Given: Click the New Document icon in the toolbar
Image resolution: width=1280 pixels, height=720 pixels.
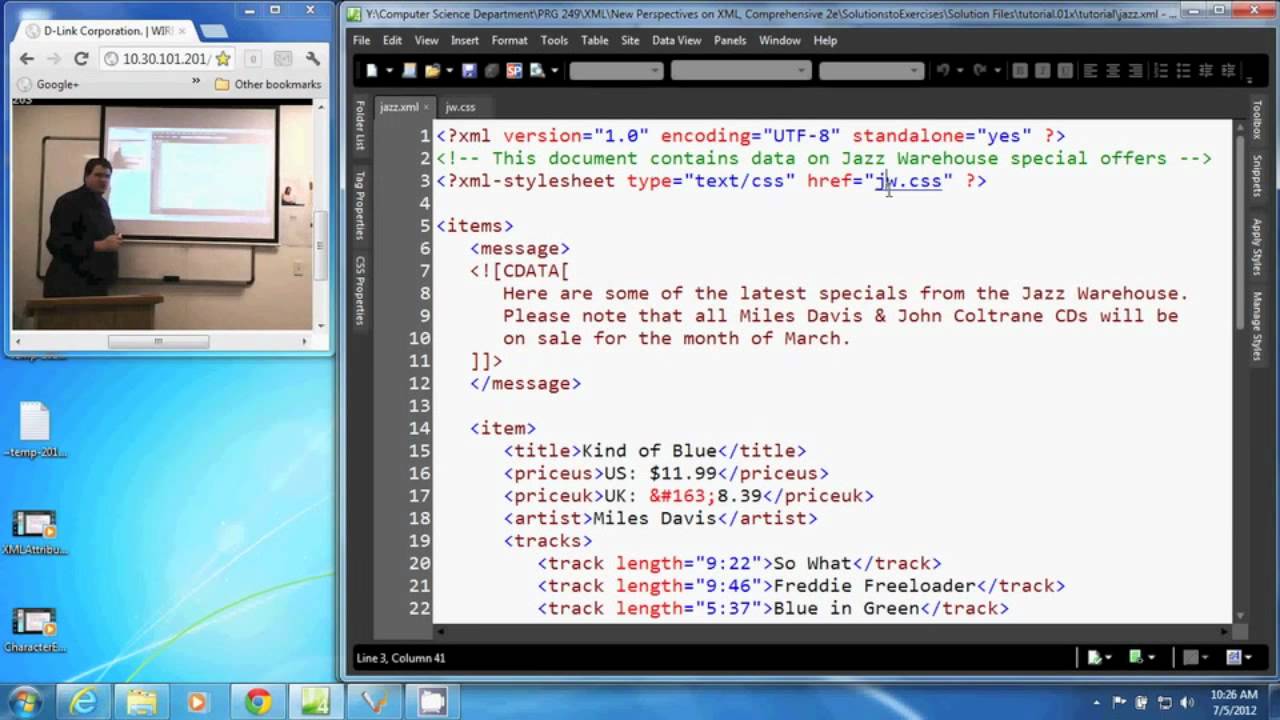Looking at the screenshot, I should click(x=372, y=70).
